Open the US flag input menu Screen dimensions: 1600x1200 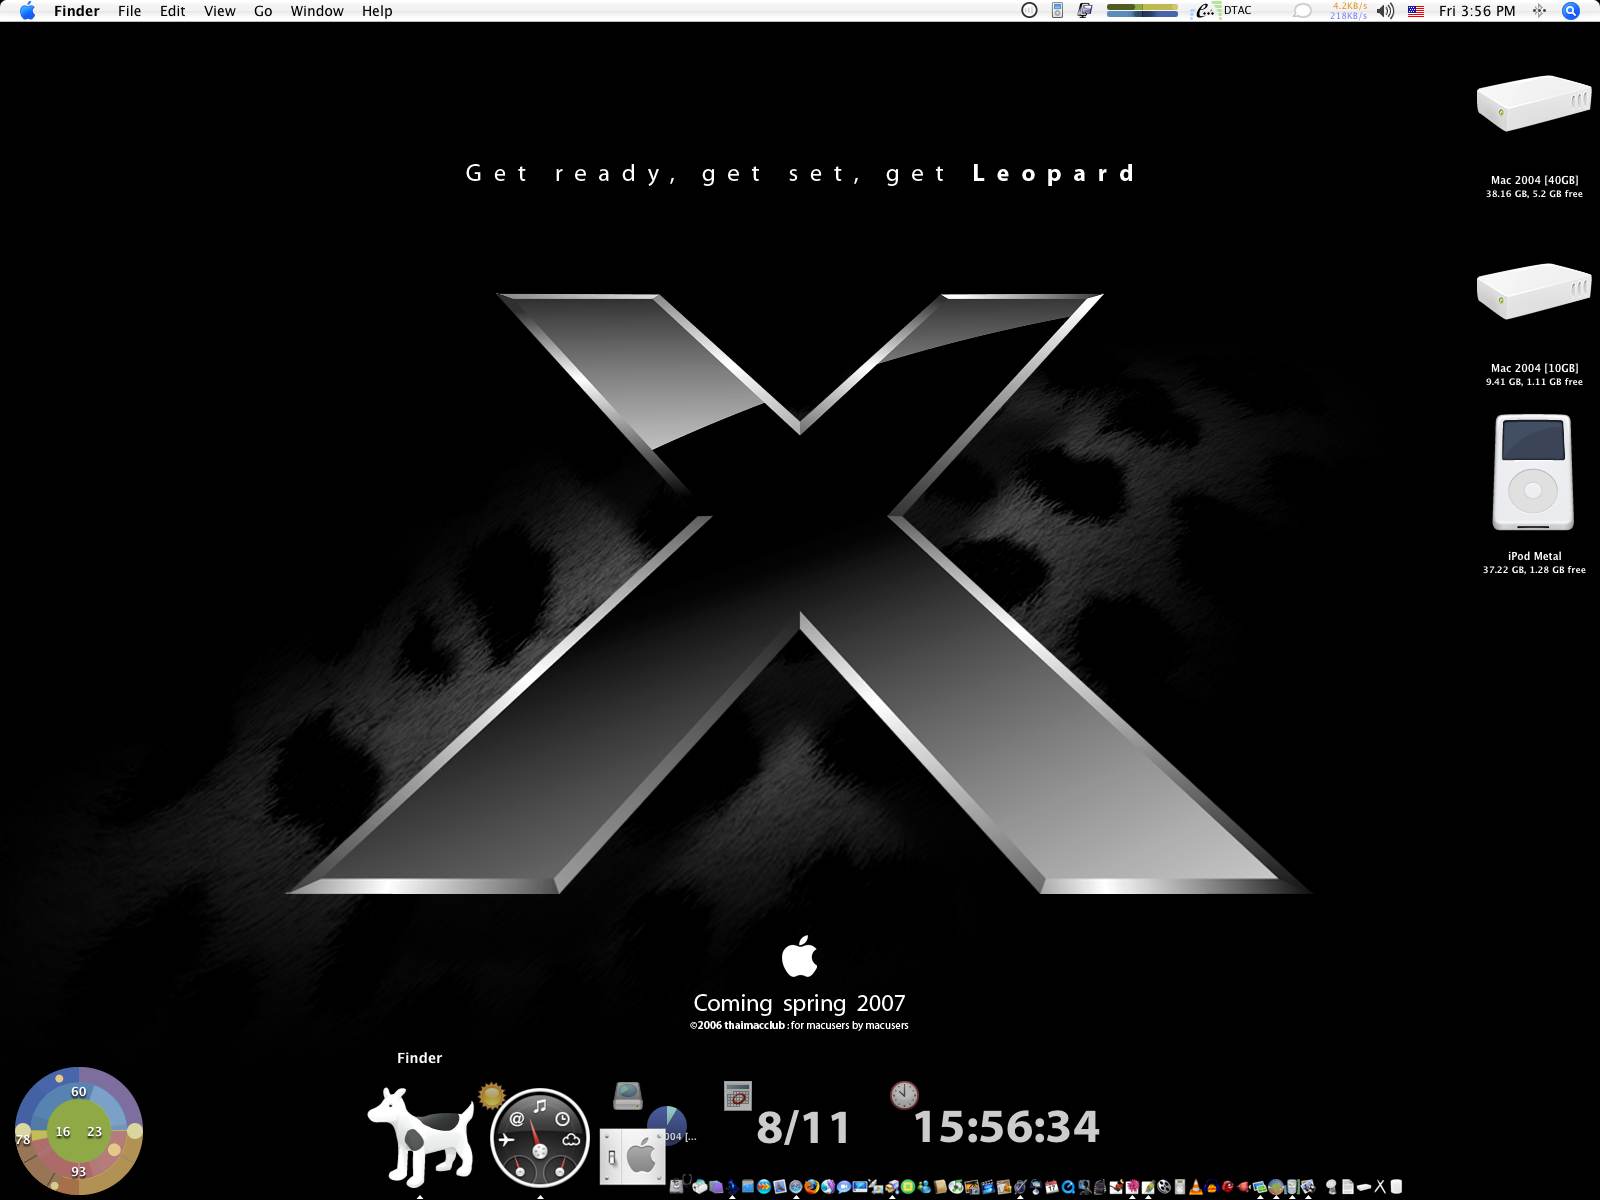[1416, 11]
